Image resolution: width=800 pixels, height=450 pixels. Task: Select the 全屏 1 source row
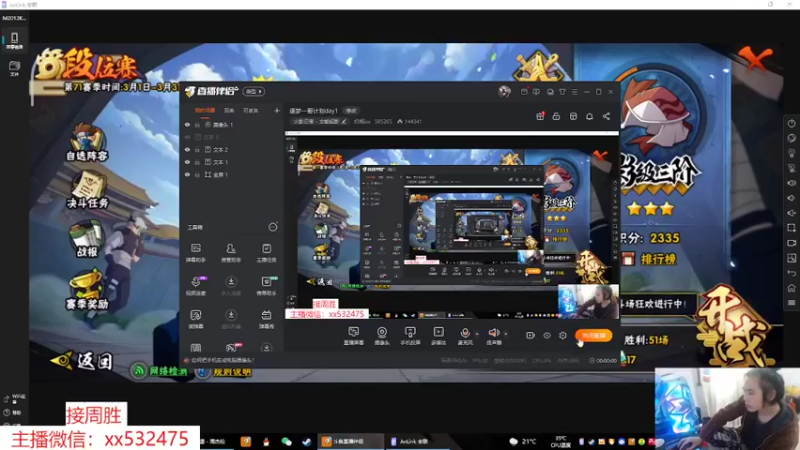tap(232, 174)
